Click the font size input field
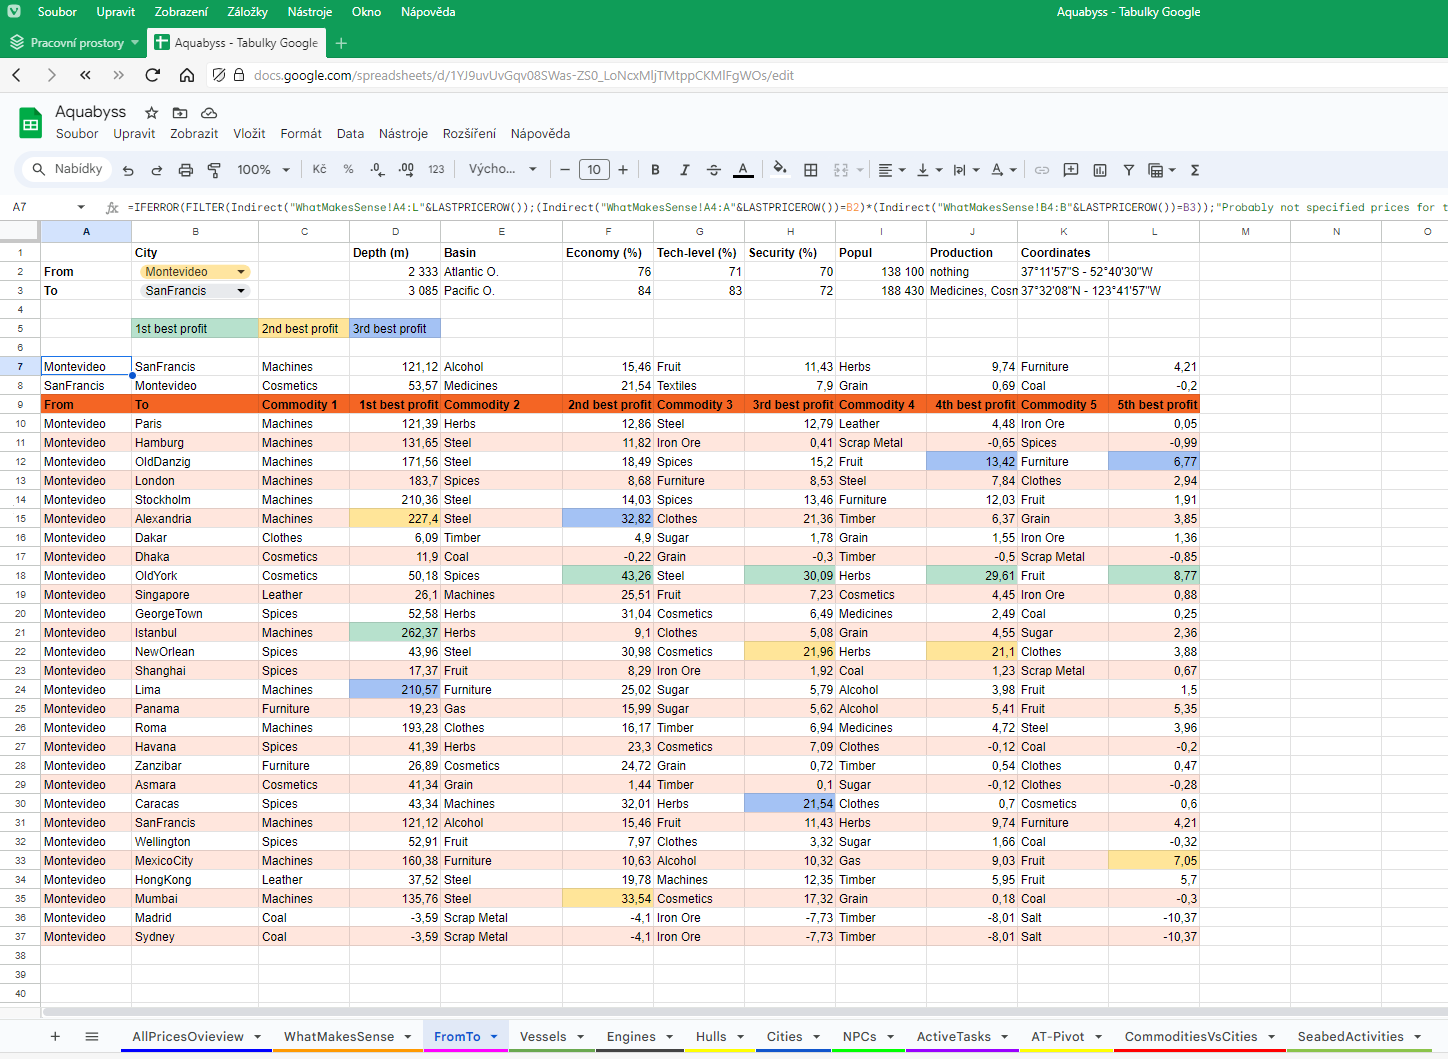This screenshot has width=1448, height=1059. tap(594, 170)
